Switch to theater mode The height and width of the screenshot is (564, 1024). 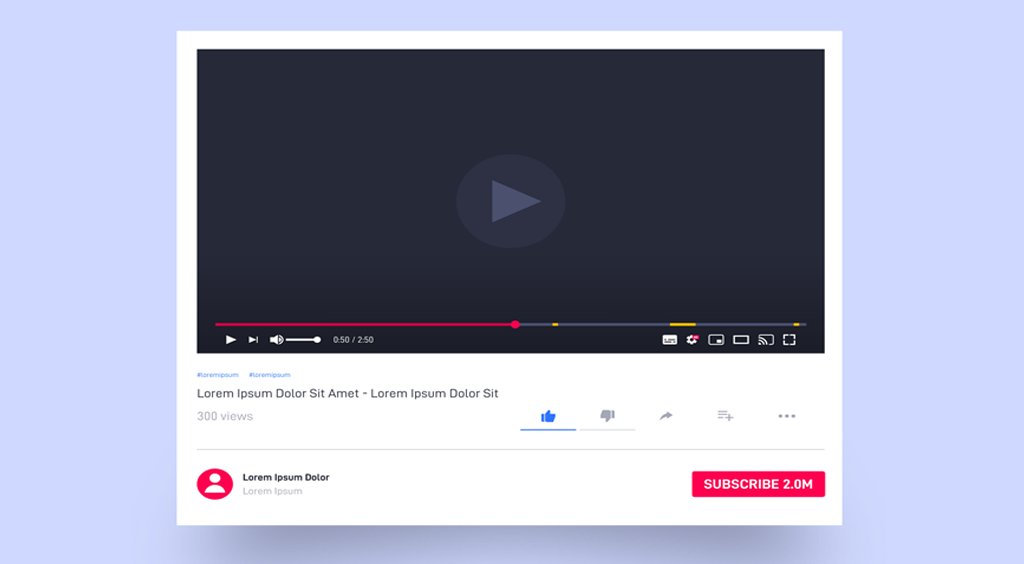(741, 340)
